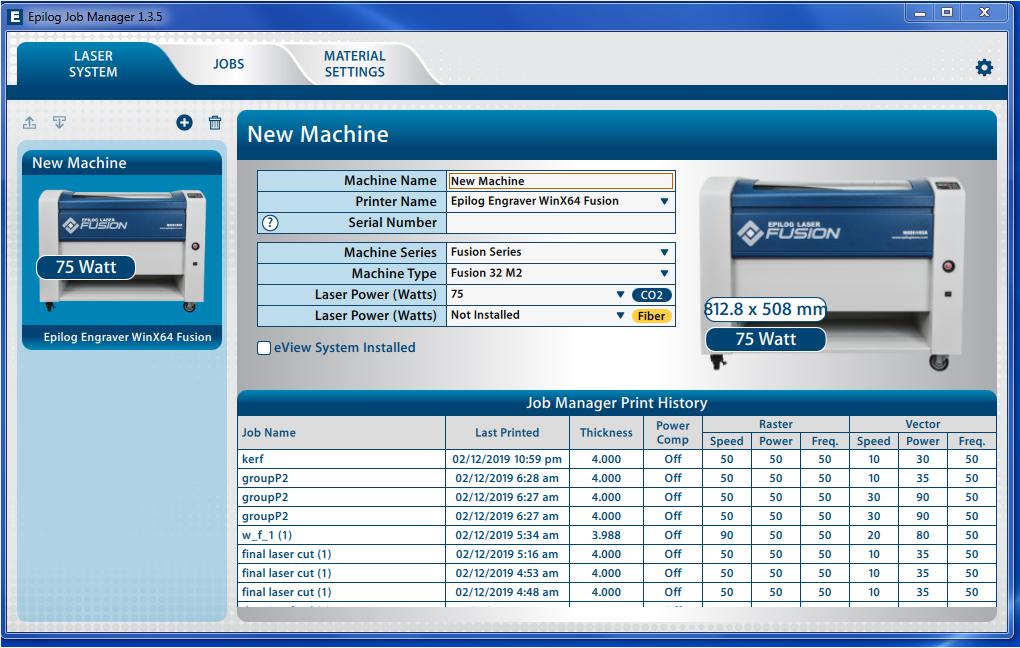Screen dimensions: 1020x648
Task: Select final laser cut (1) printed 4:53 am
Action: (x=617, y=573)
